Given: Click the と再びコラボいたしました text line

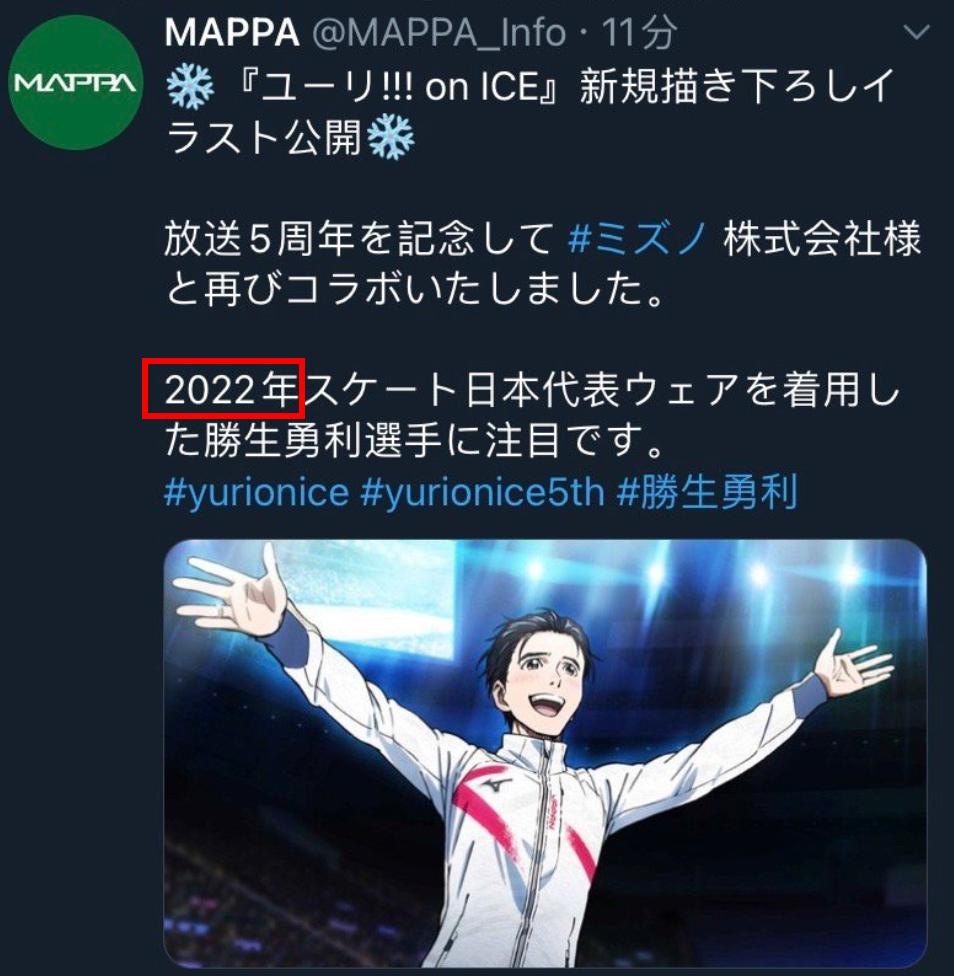Looking at the screenshot, I should pos(416,290).
